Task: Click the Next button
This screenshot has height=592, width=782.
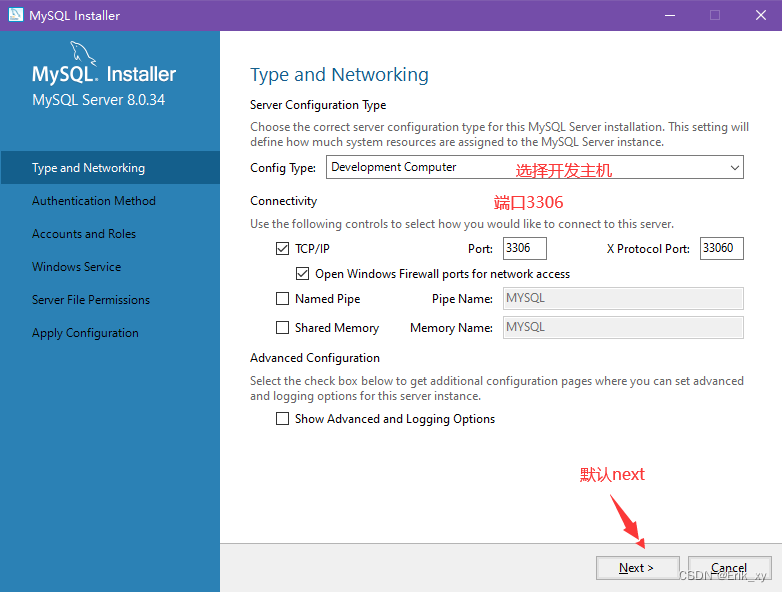Action: point(637,568)
